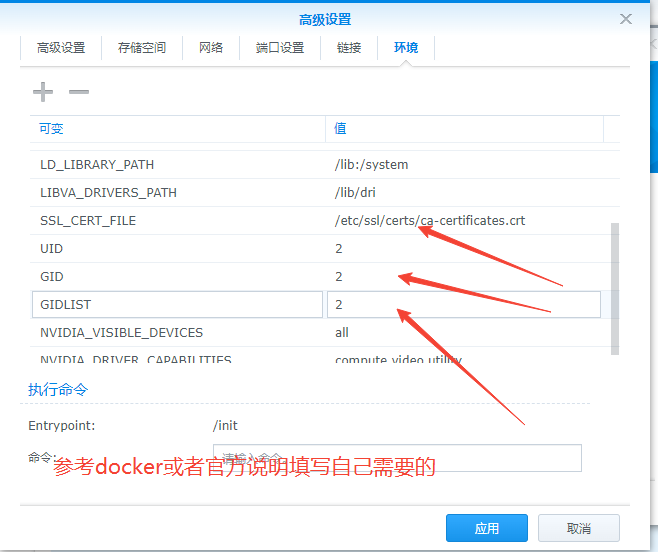Open the 存储空间 tab
658x552 pixels.
point(142,48)
